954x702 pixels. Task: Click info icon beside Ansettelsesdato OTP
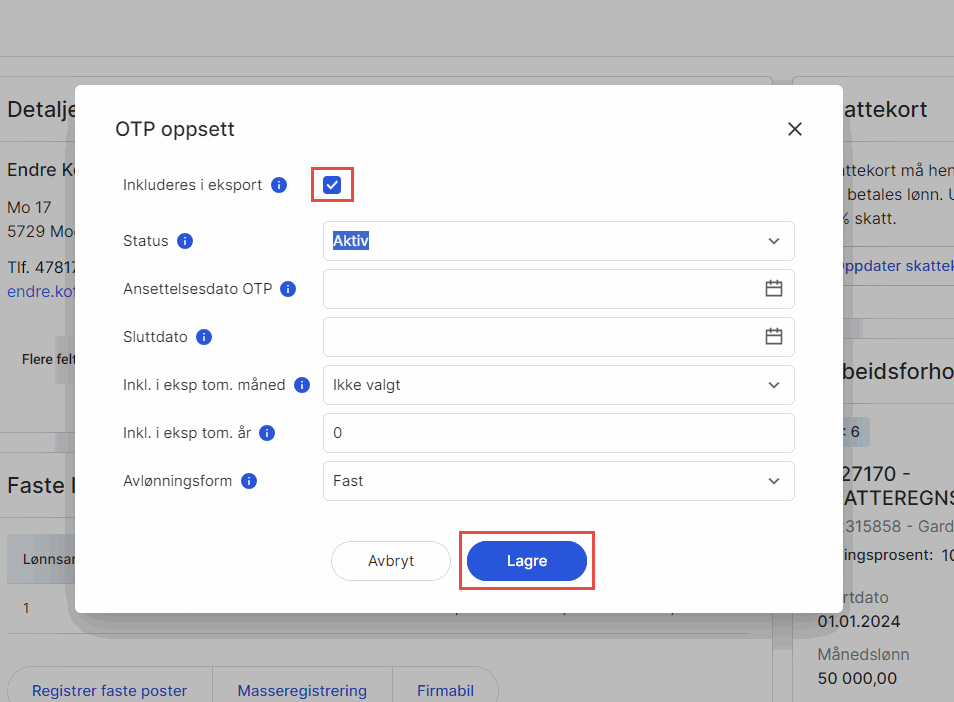pyautogui.click(x=288, y=289)
